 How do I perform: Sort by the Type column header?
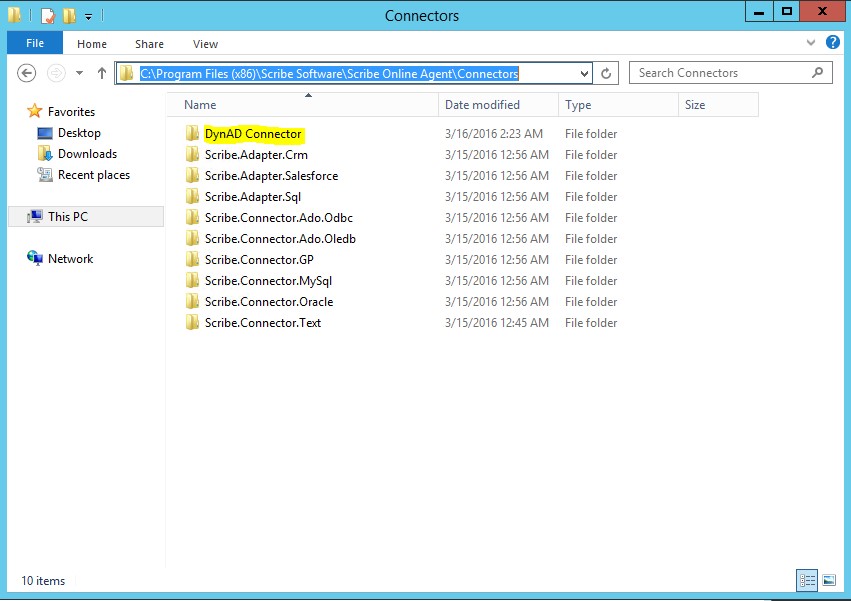pos(618,105)
